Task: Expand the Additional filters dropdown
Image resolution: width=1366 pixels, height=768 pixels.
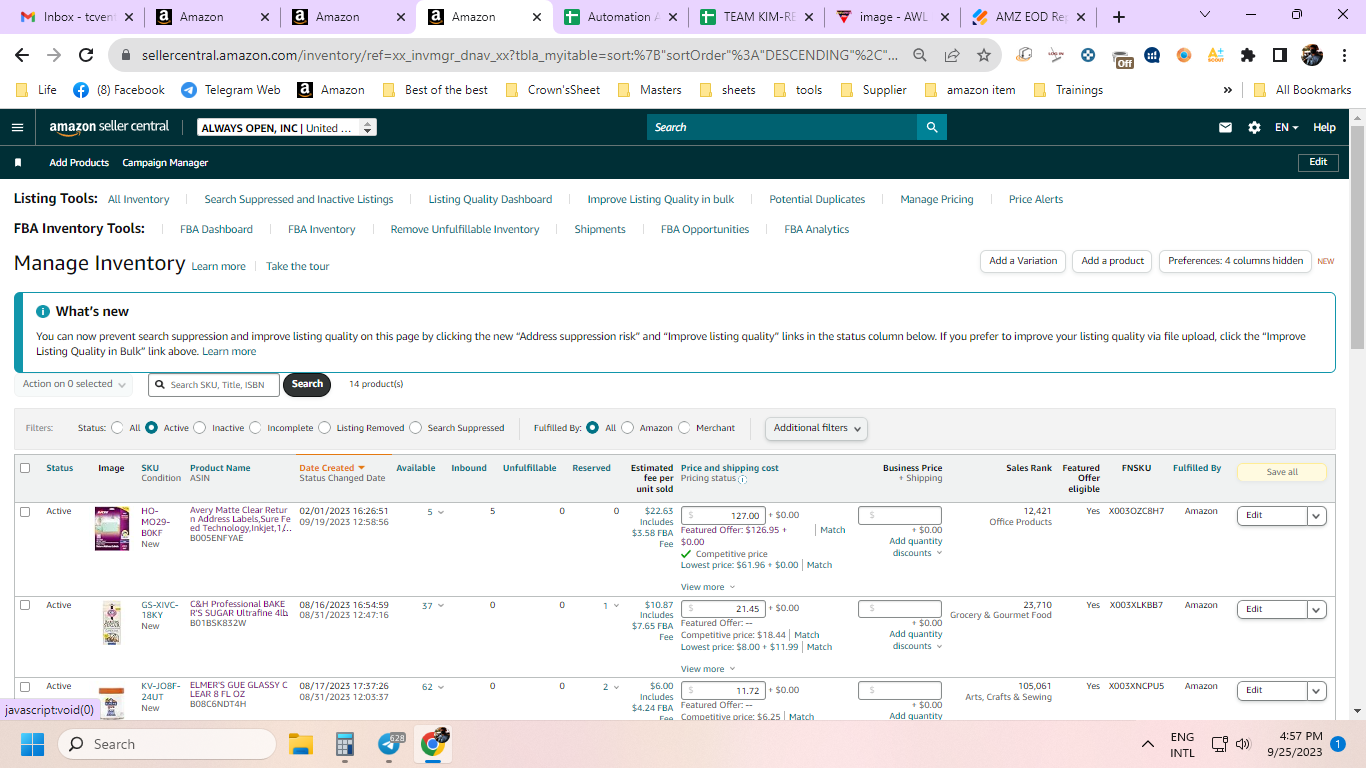Action: click(x=816, y=428)
